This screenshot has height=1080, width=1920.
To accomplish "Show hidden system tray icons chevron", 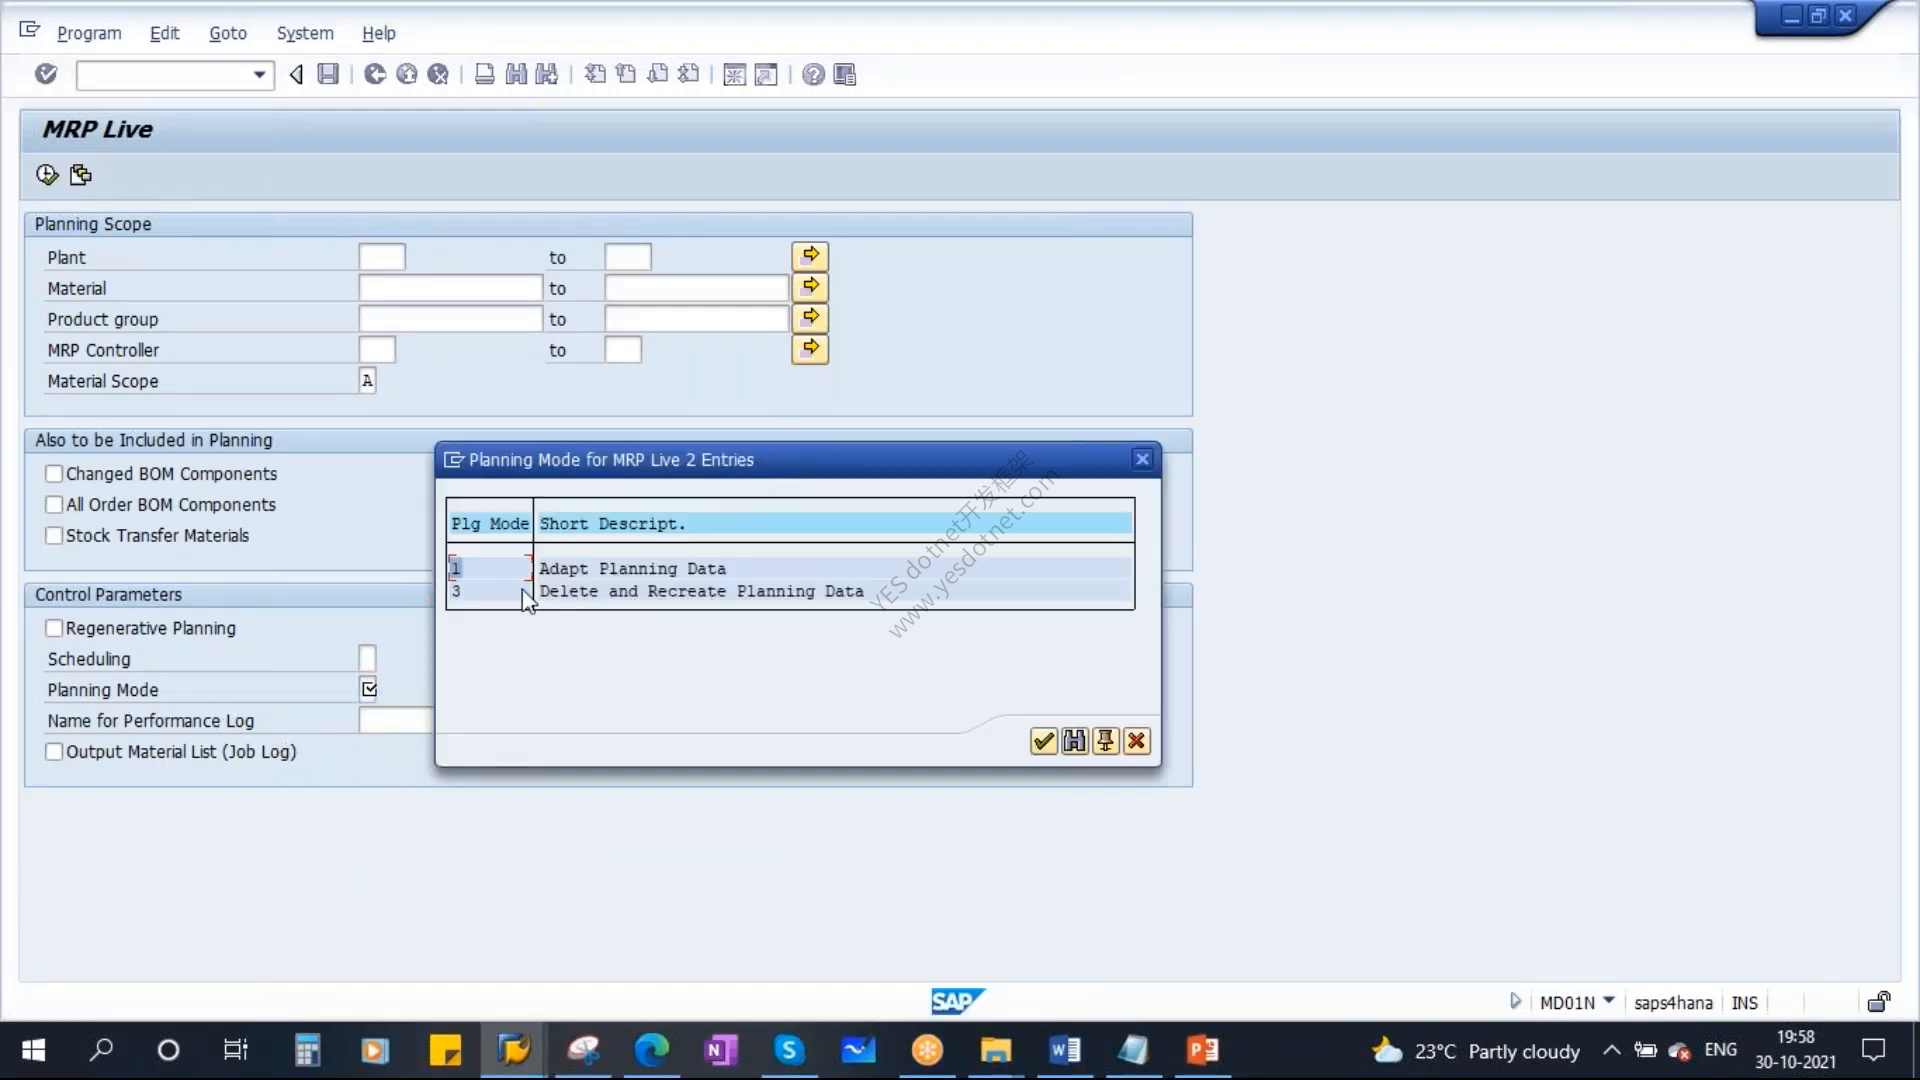I will 1612,1050.
